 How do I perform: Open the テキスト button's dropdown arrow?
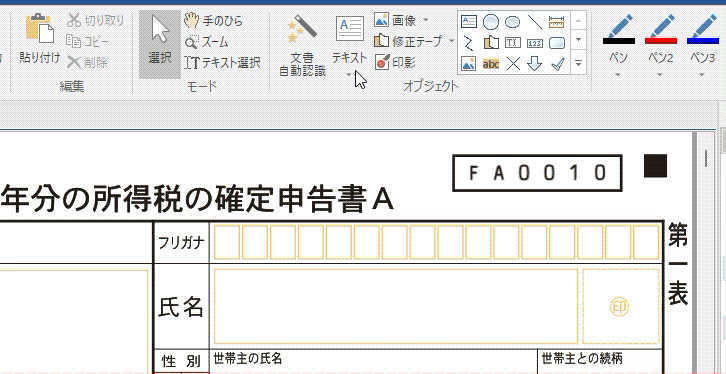(349, 74)
